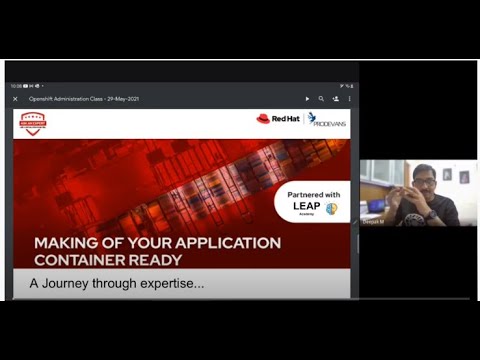Open search with the magnifier icon
The height and width of the screenshot is (360, 480).
[x=321, y=99]
